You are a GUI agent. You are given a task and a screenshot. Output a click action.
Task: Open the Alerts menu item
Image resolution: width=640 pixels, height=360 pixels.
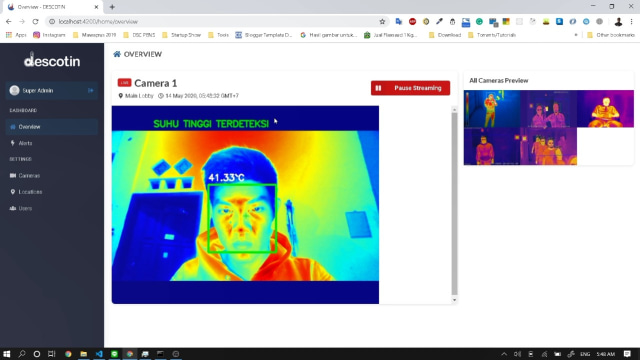52,143
